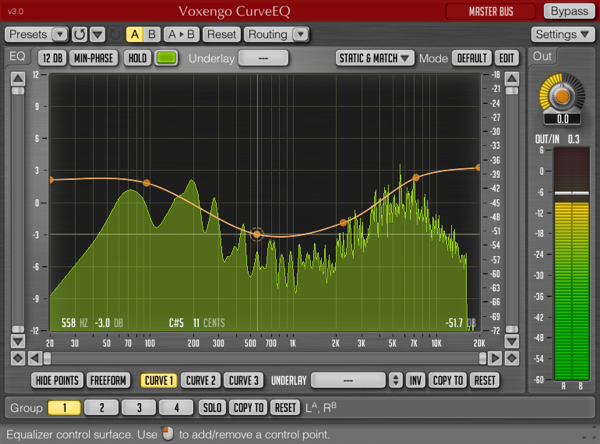Toggle the Bypass button
Viewport: 600px width, 444px height.
tap(567, 11)
